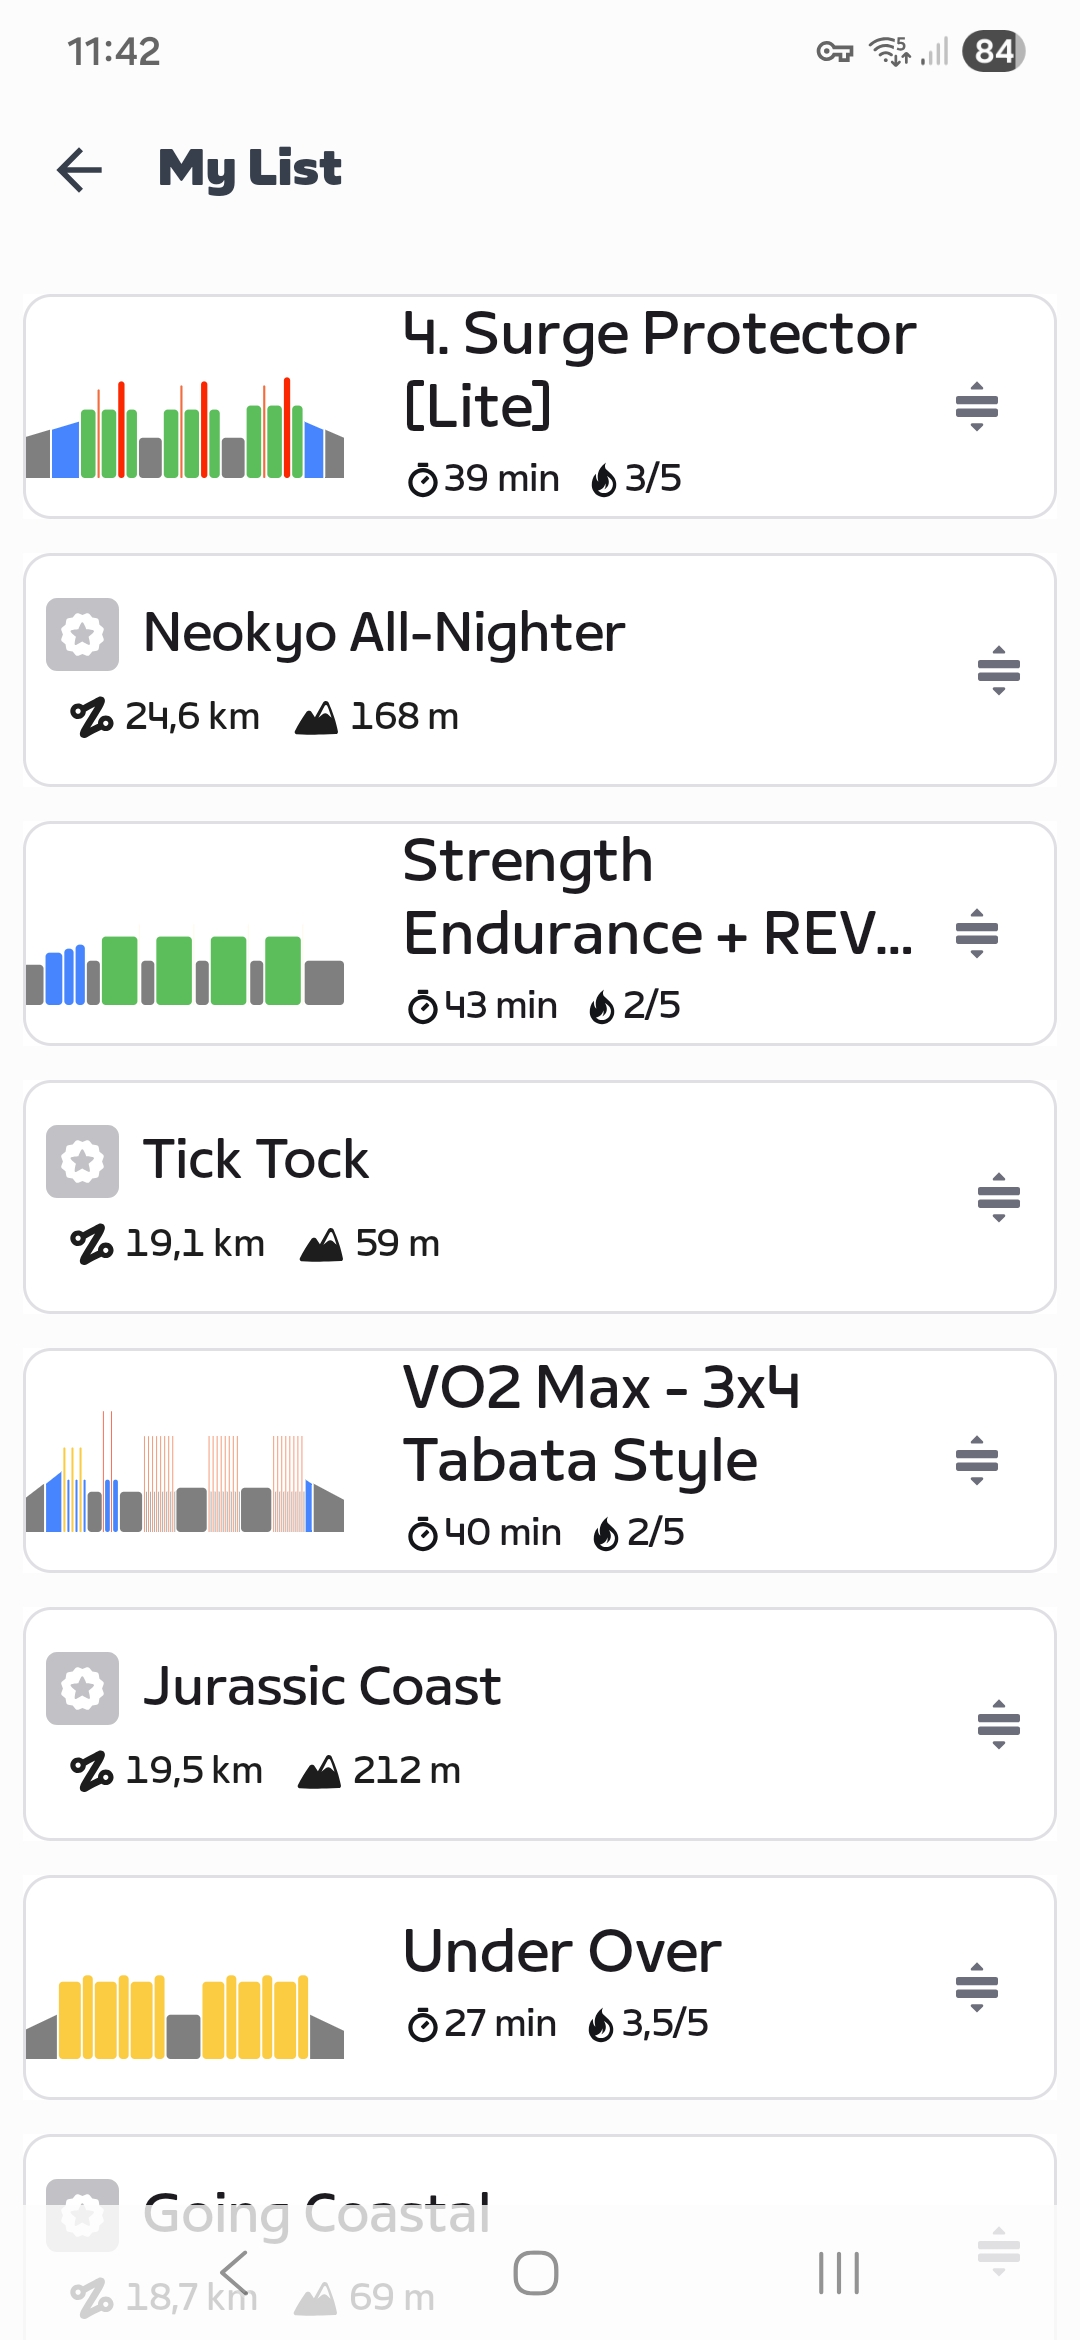Tap the Neokyo All-Nighter route badge icon
Viewport: 1080px width, 2340px height.
tap(82, 634)
